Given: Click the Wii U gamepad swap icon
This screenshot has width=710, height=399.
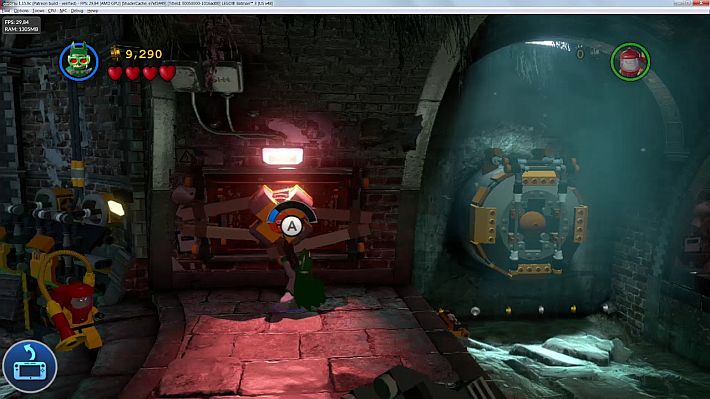Looking at the screenshot, I should pyautogui.click(x=30, y=366).
